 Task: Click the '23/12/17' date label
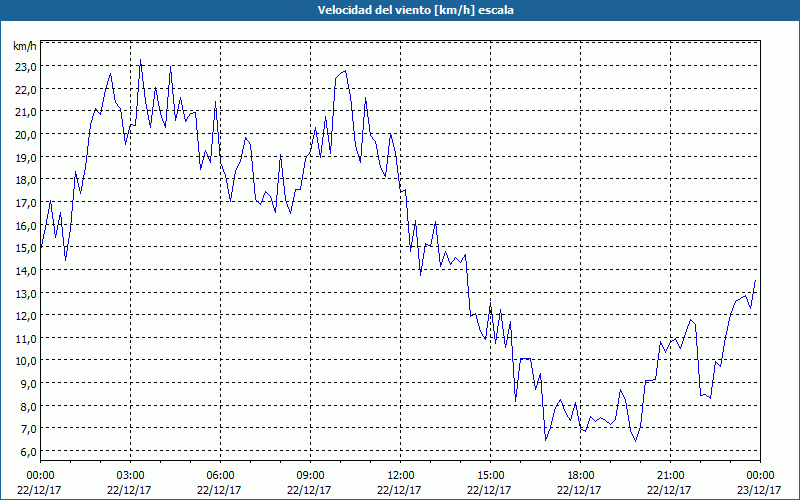click(760, 490)
